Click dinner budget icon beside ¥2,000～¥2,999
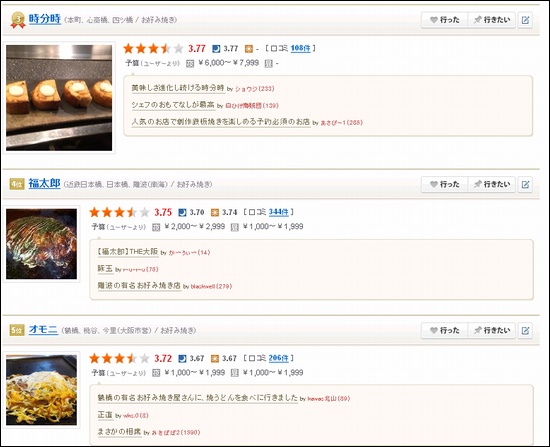Viewport: 550px width, 447px height. (x=156, y=227)
